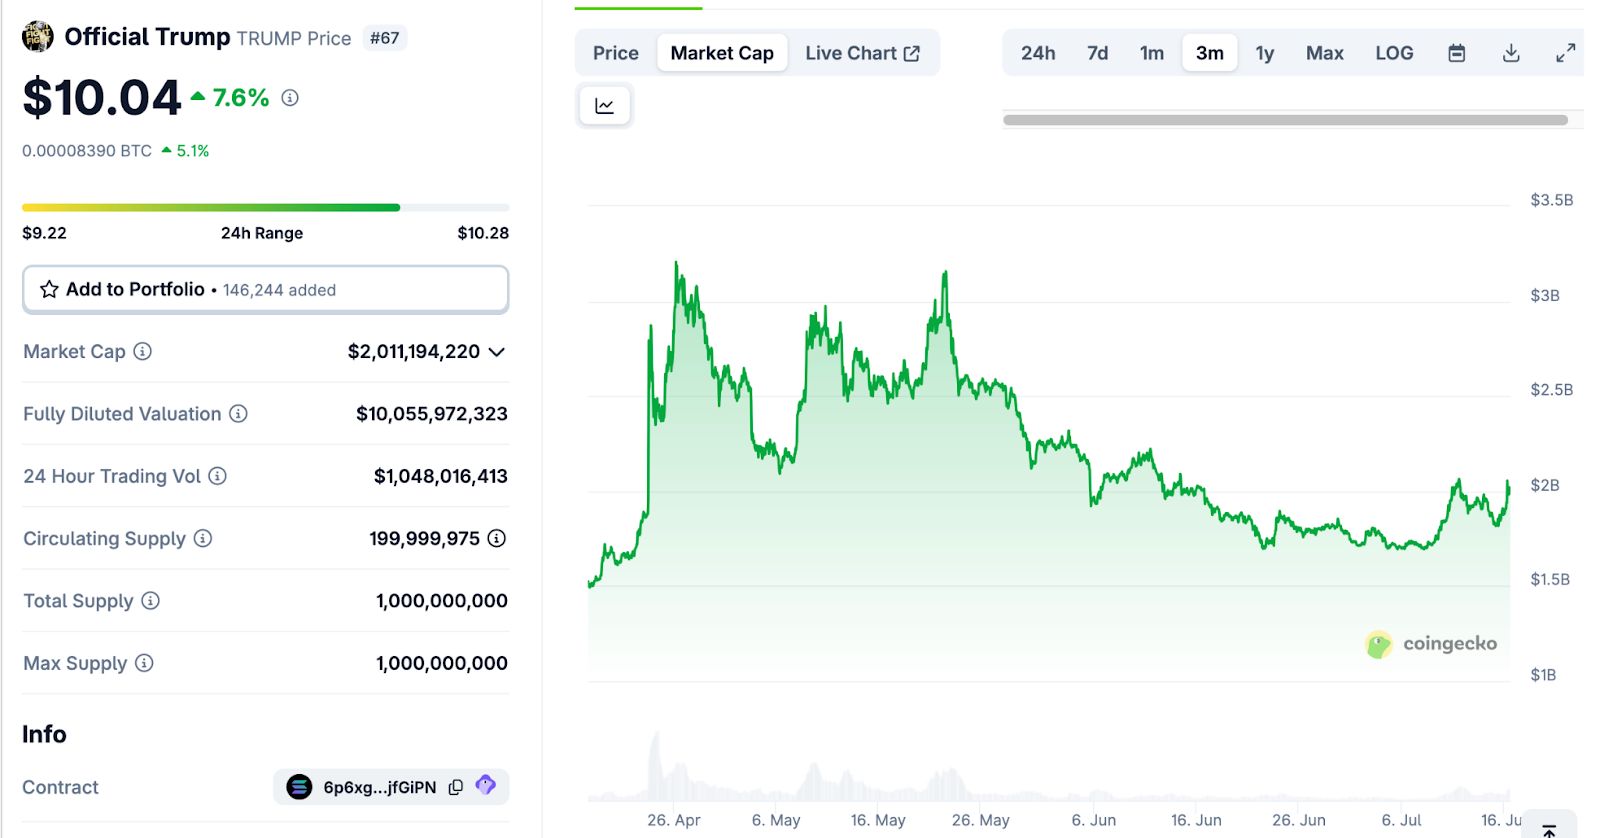This screenshot has width=1600, height=838.
Task: Click the Info section heading
Action: point(44,734)
